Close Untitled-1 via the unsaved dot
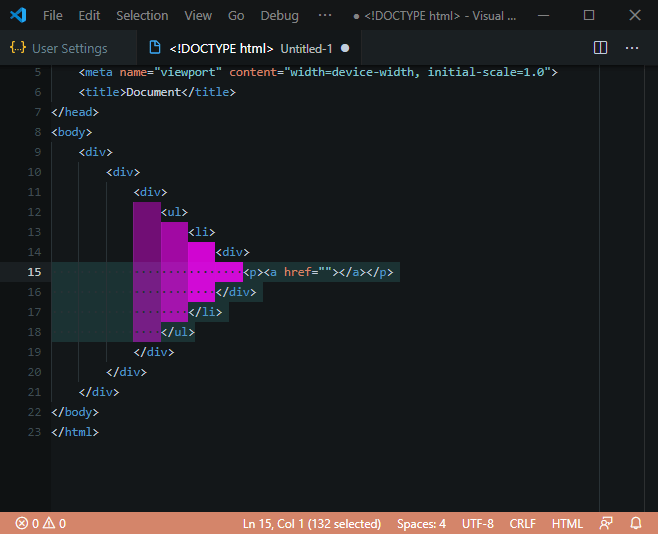Screen dimensions: 658x534 coord(345,48)
